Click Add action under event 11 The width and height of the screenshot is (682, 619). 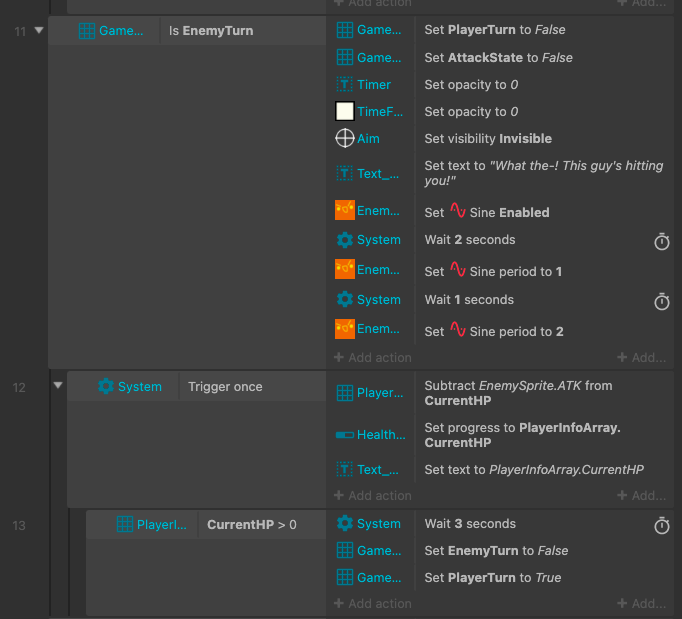tap(373, 358)
